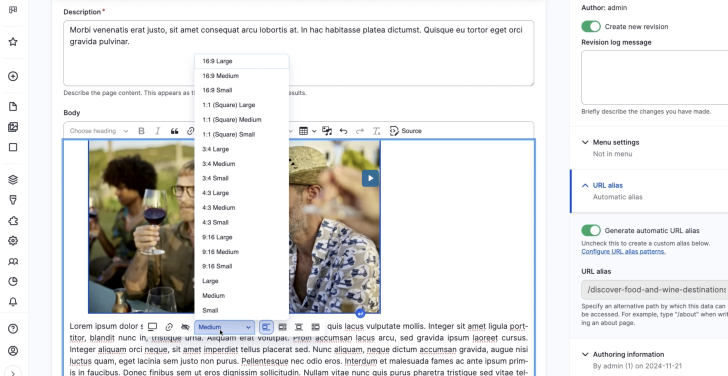
Task: Open the Choose heading dropdown
Action: [x=99, y=131]
